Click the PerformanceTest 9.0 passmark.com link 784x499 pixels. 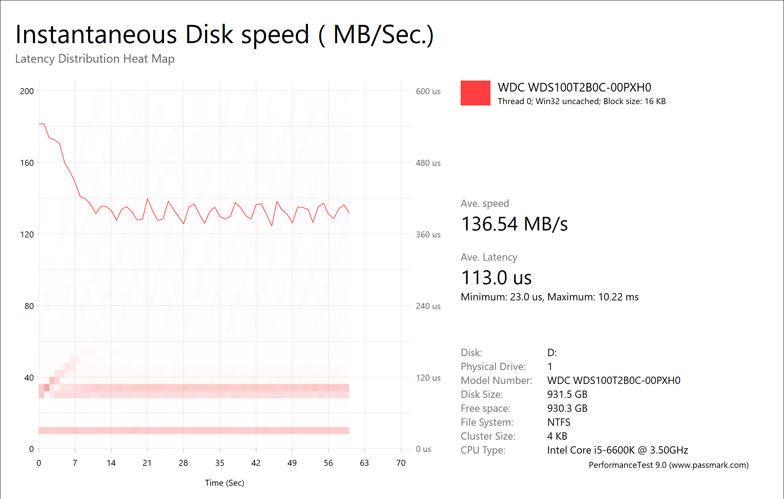pyautogui.click(x=668, y=466)
